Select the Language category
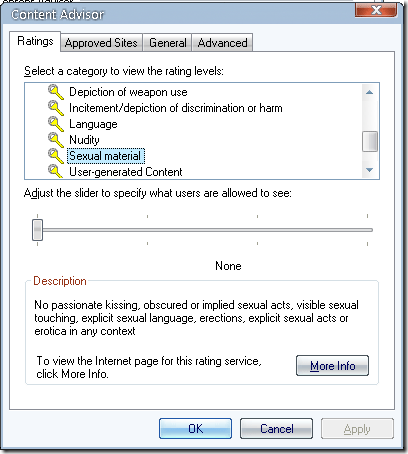 coord(93,124)
